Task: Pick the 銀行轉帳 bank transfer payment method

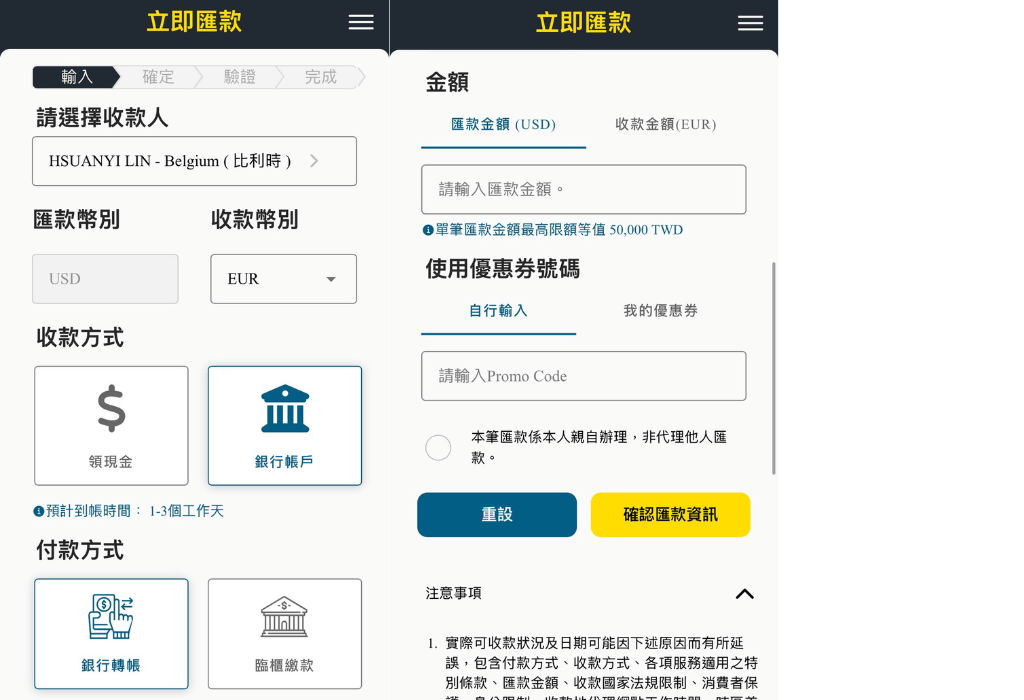Action: tap(111, 633)
